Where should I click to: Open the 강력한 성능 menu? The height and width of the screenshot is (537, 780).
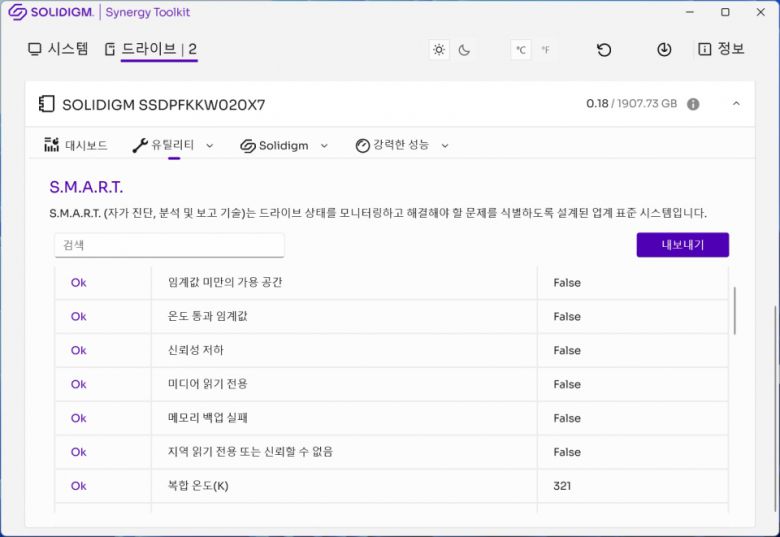point(402,145)
